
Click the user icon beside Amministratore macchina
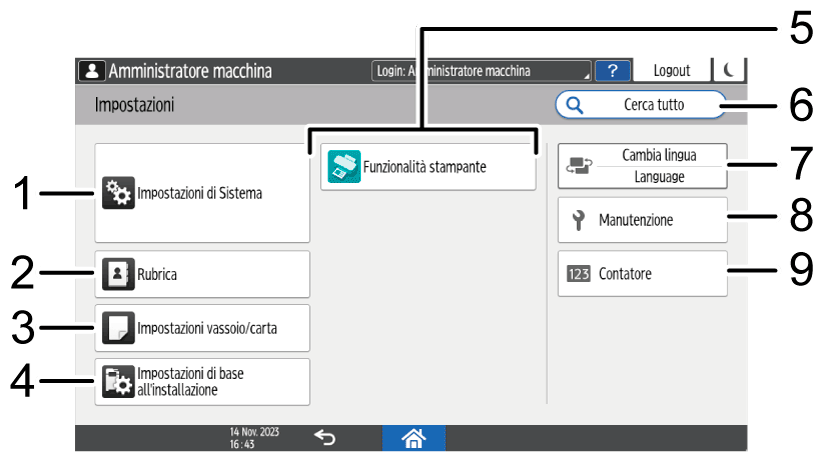click(92, 71)
